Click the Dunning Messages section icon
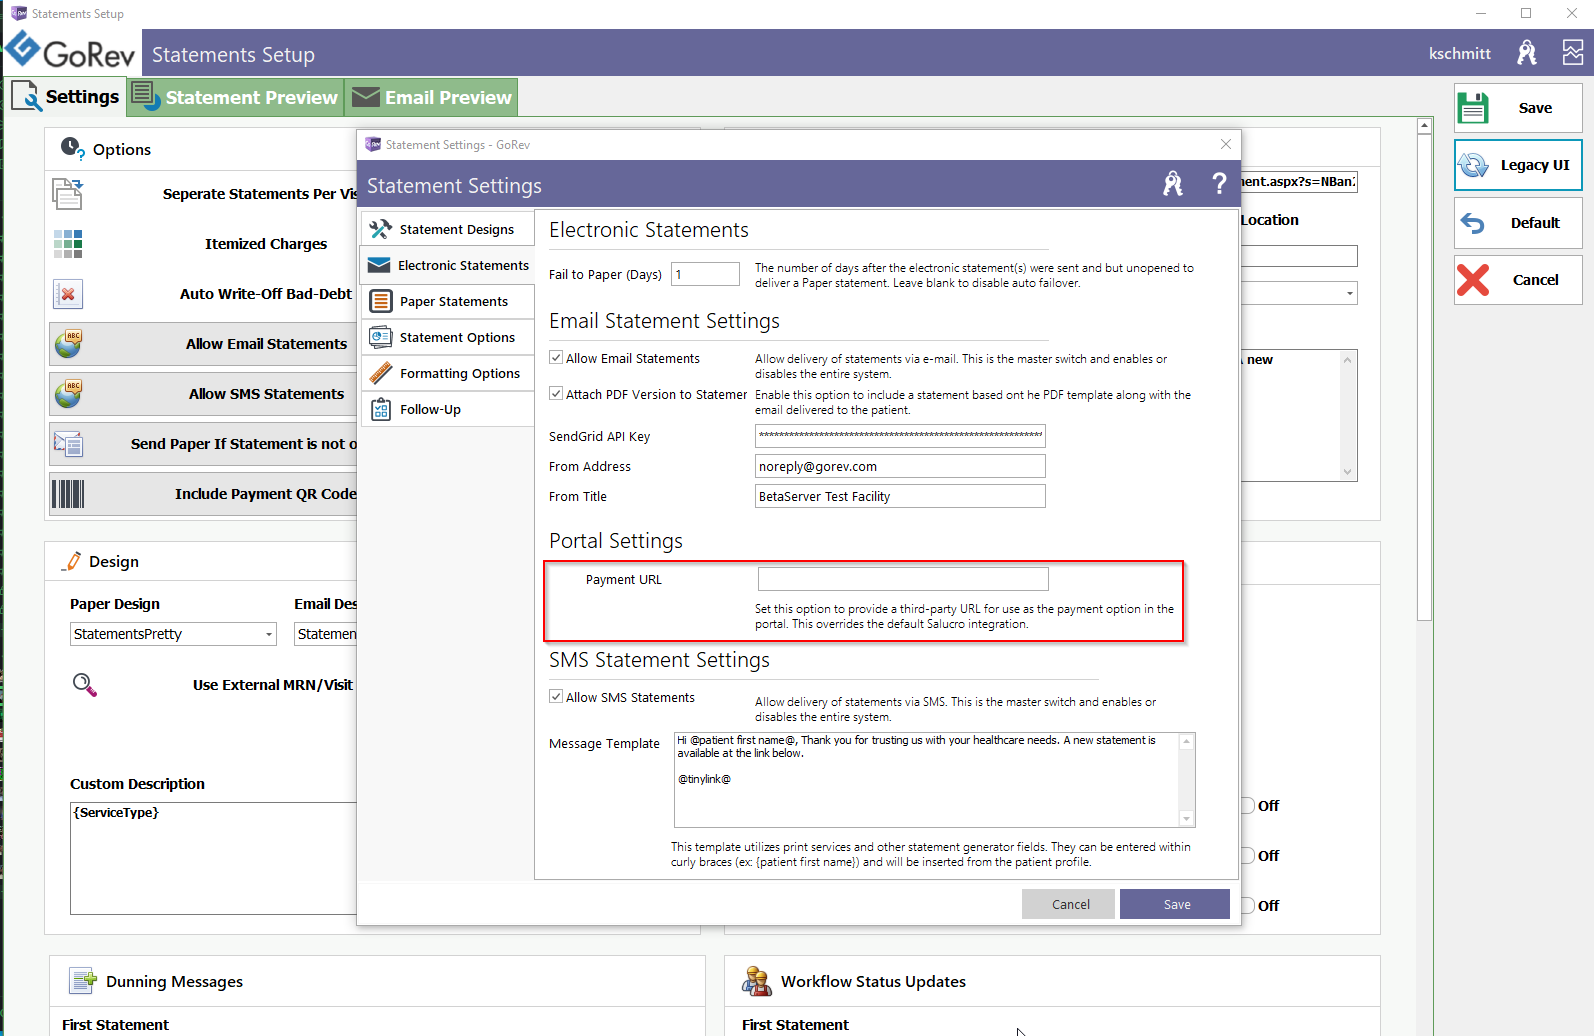Screen dimensions: 1594x1036 pos(83,981)
